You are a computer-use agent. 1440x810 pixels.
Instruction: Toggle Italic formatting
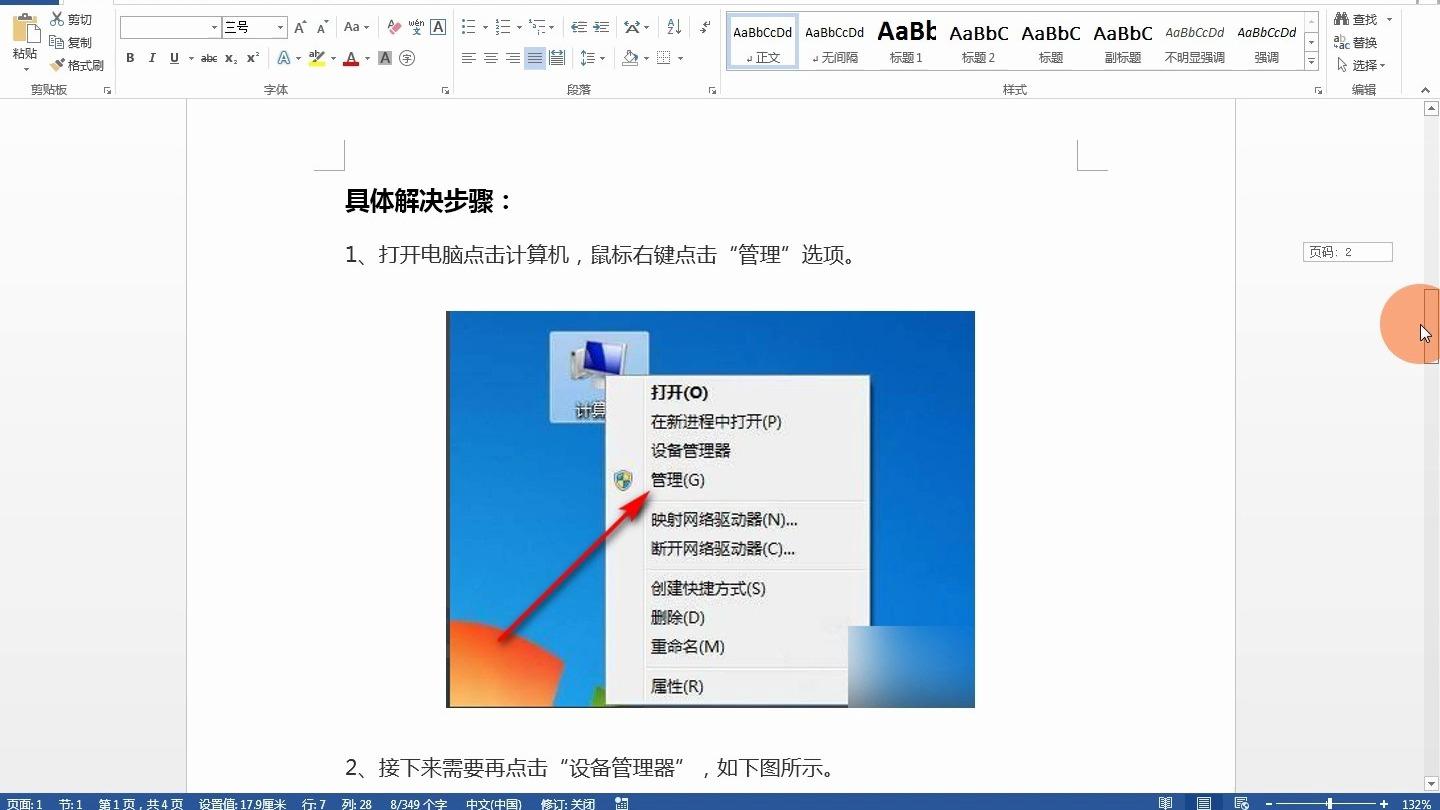[152, 59]
